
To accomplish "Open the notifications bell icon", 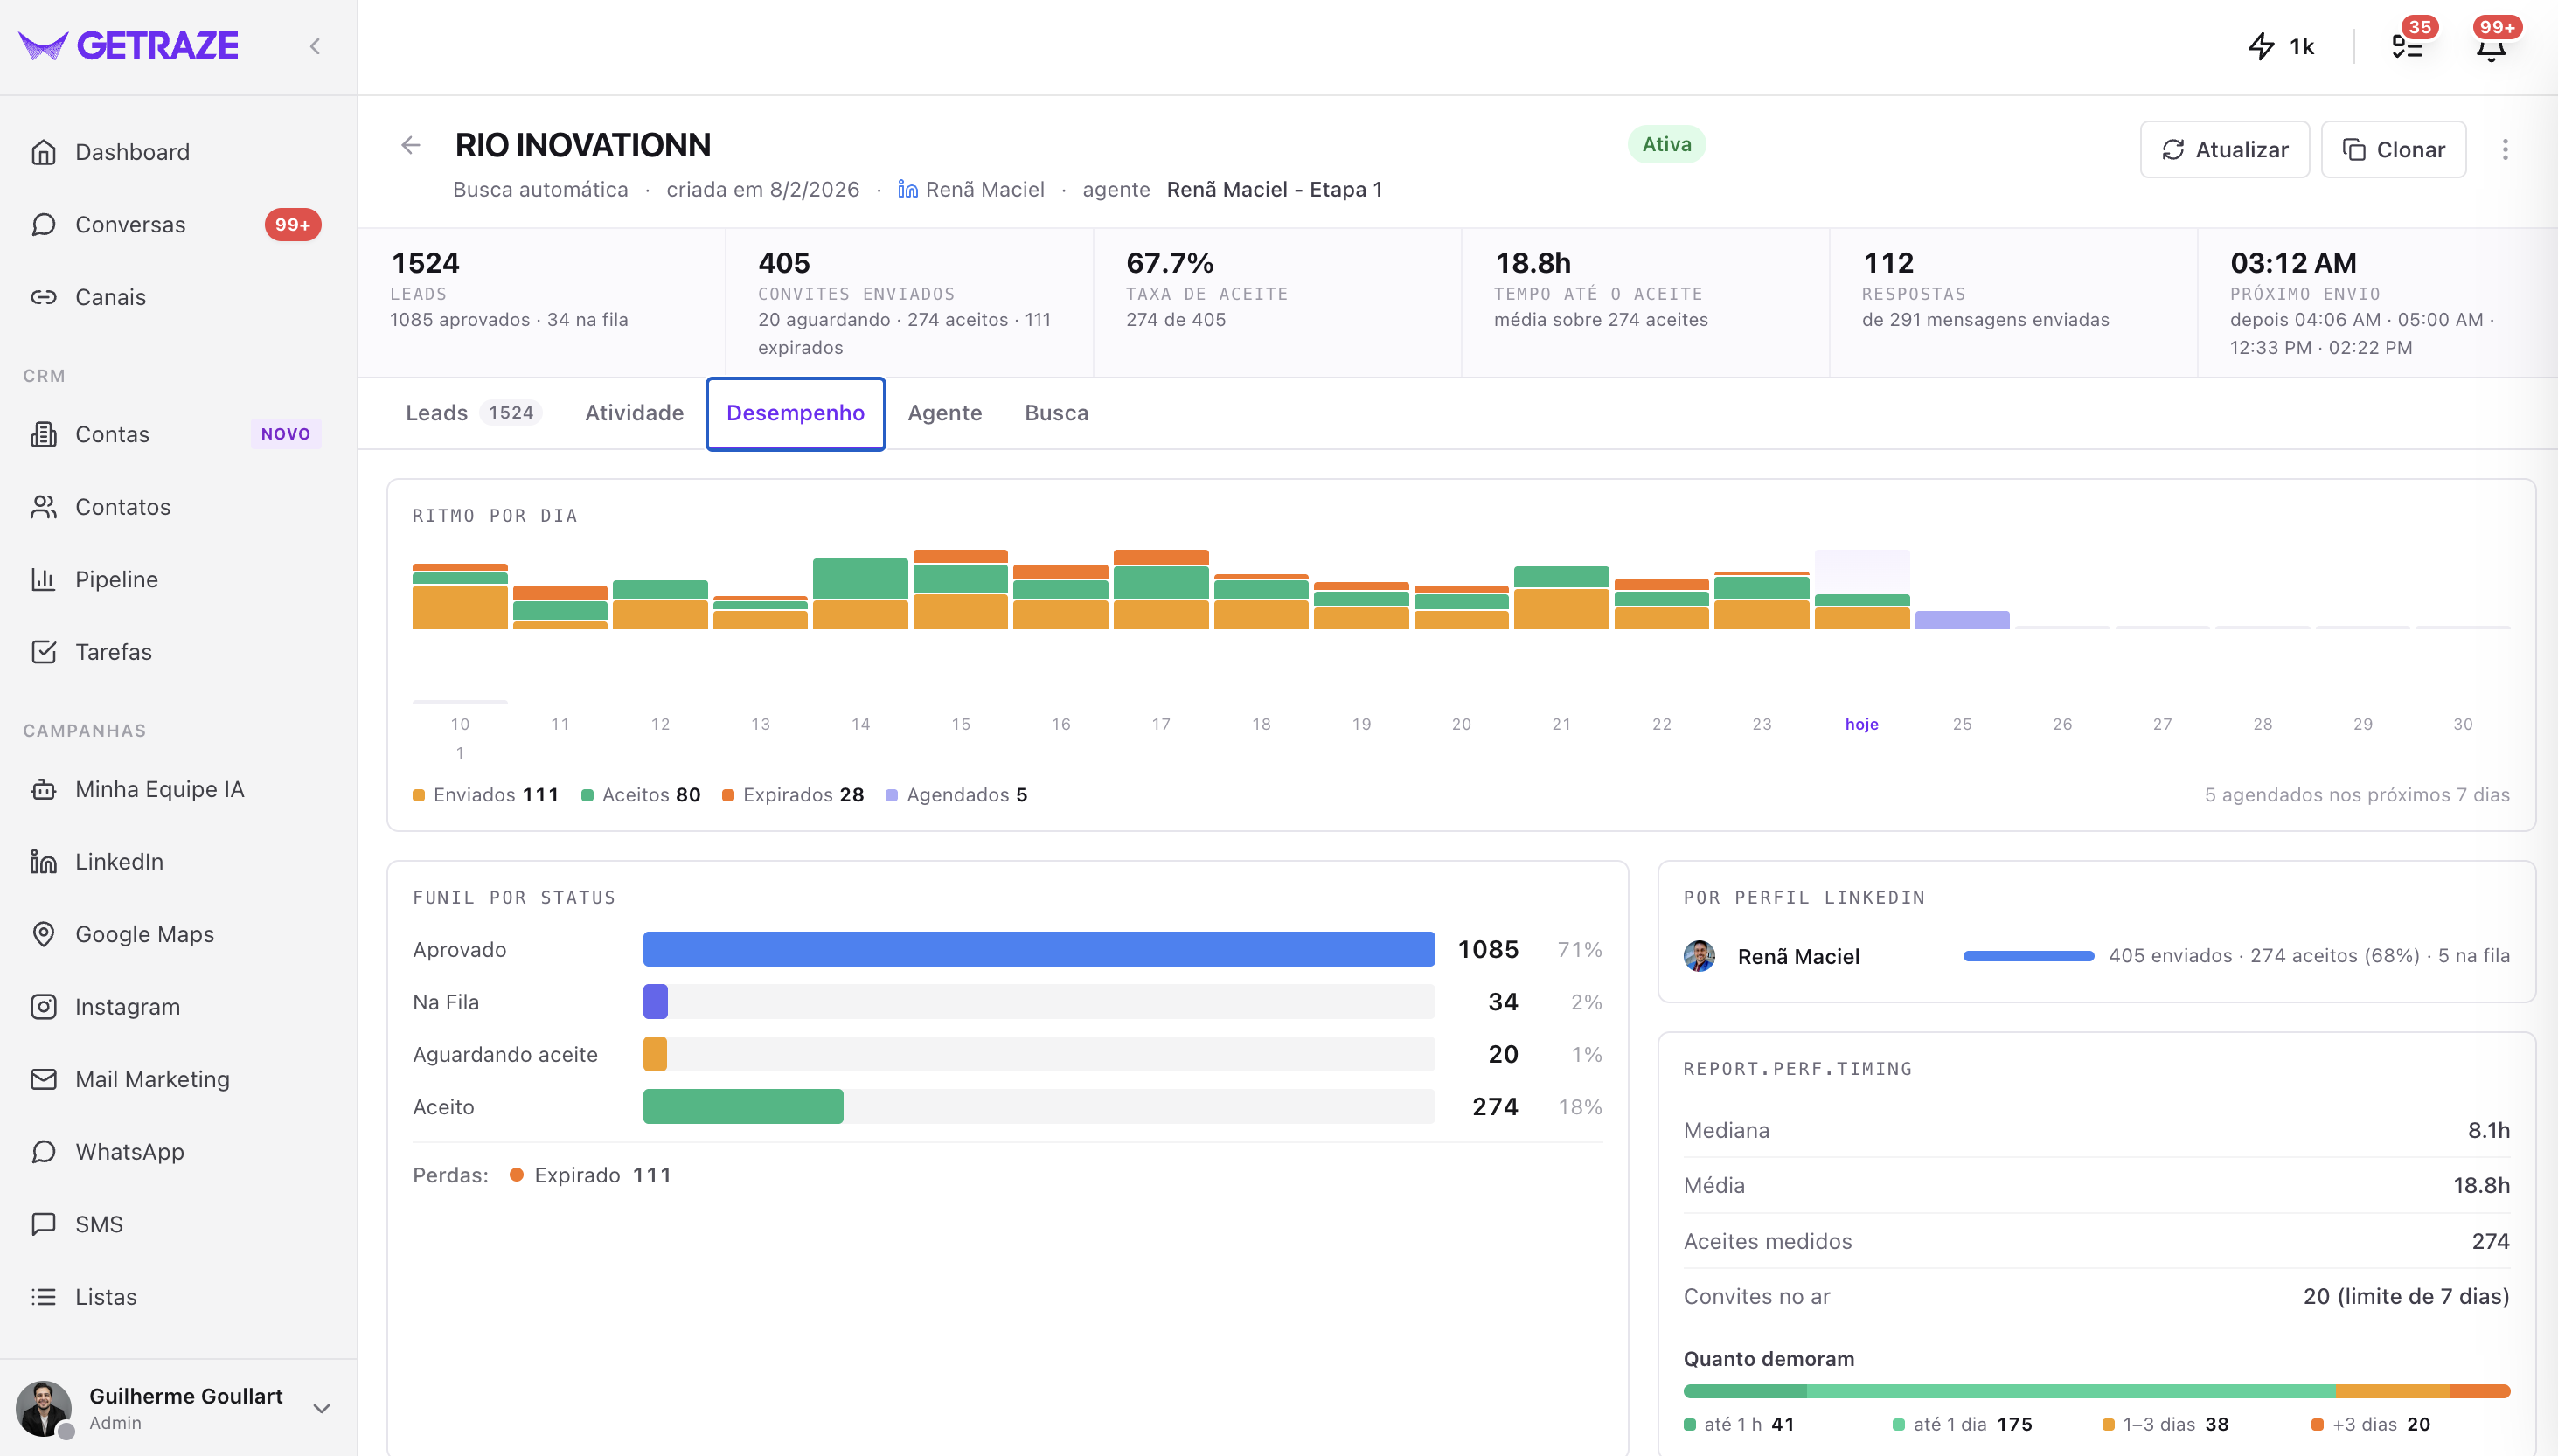I will coord(2490,46).
